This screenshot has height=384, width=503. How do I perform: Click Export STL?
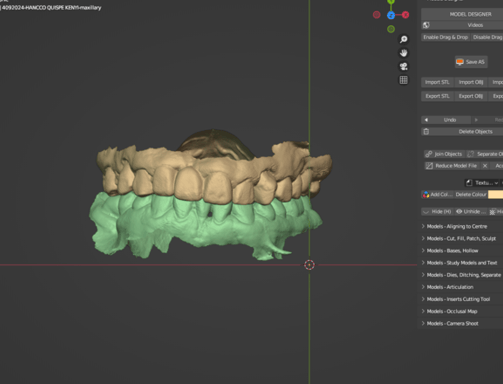coord(437,96)
